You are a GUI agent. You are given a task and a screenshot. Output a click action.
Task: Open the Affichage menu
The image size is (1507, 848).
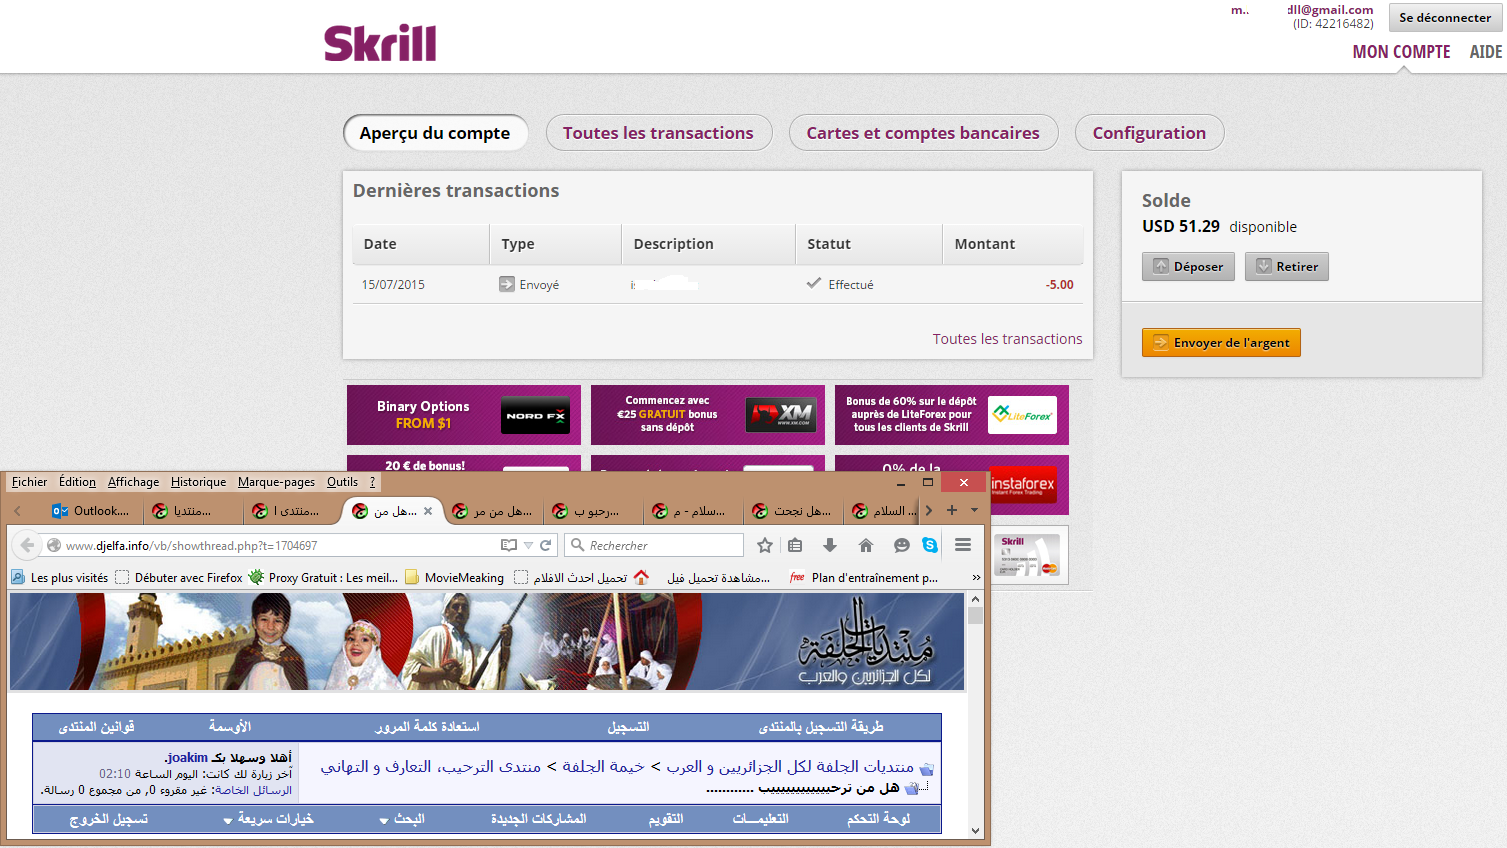[x=133, y=481]
